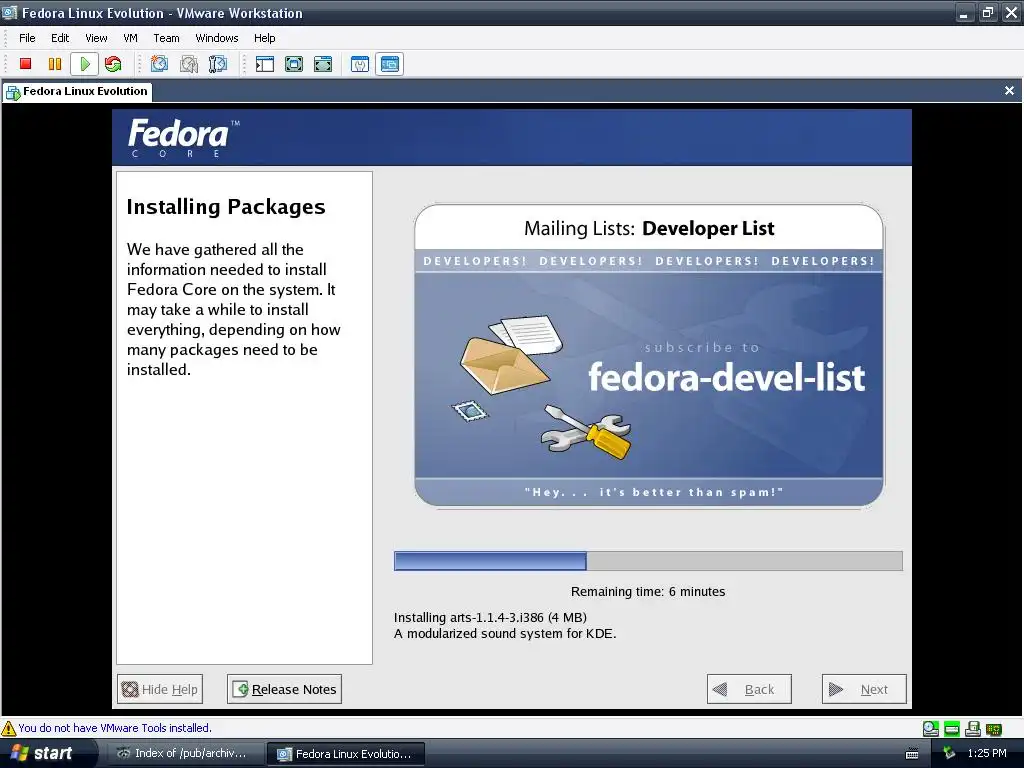This screenshot has height=768, width=1024.
Task: Click the 'Hey... it's better than spam!' caption
Action: pos(654,492)
